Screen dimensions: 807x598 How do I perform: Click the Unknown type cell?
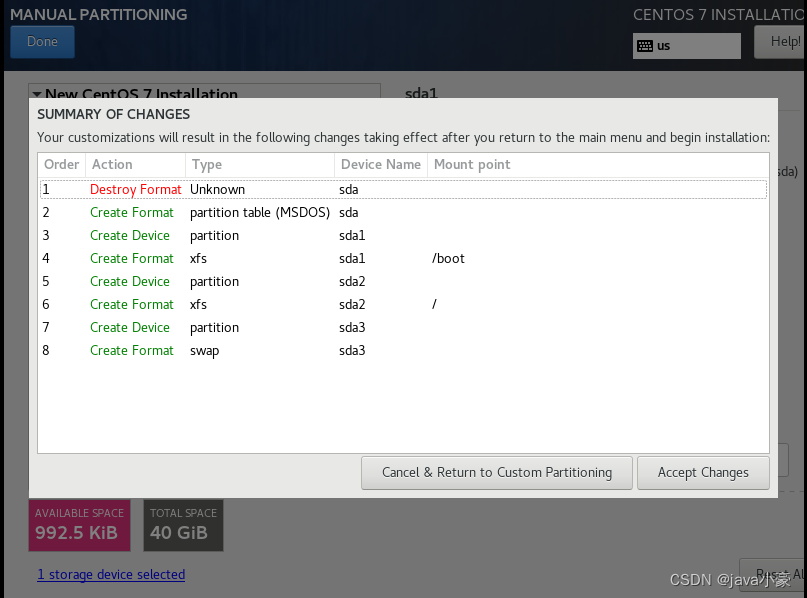[x=217, y=189]
